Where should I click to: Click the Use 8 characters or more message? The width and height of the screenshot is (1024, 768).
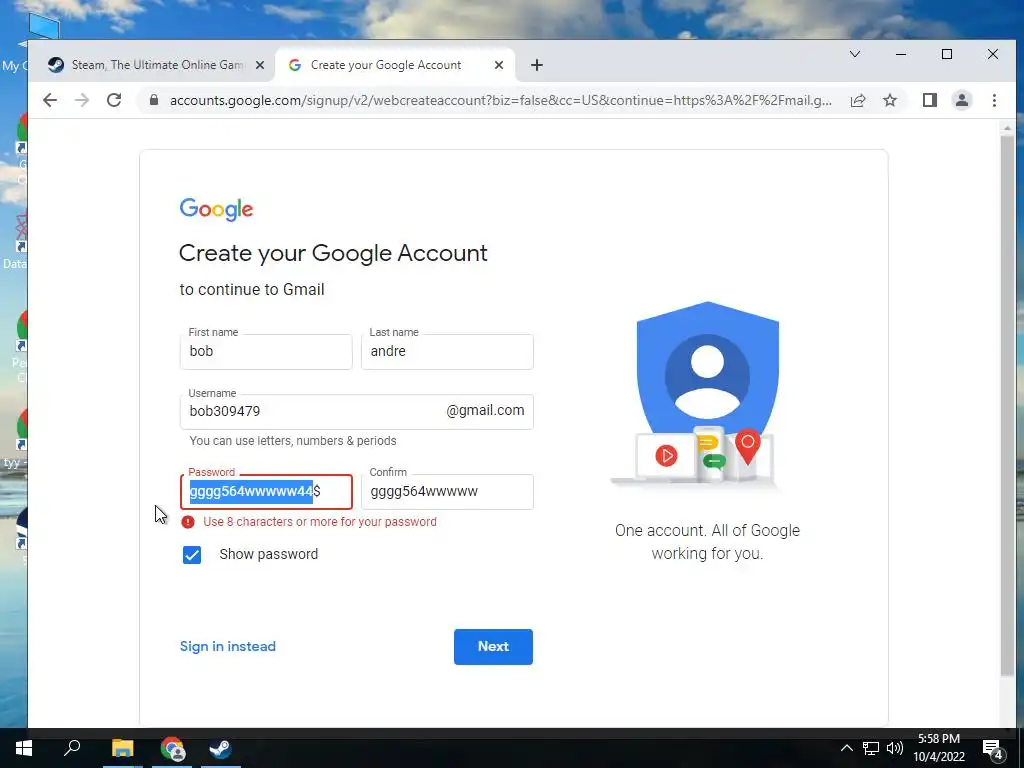[x=320, y=522]
